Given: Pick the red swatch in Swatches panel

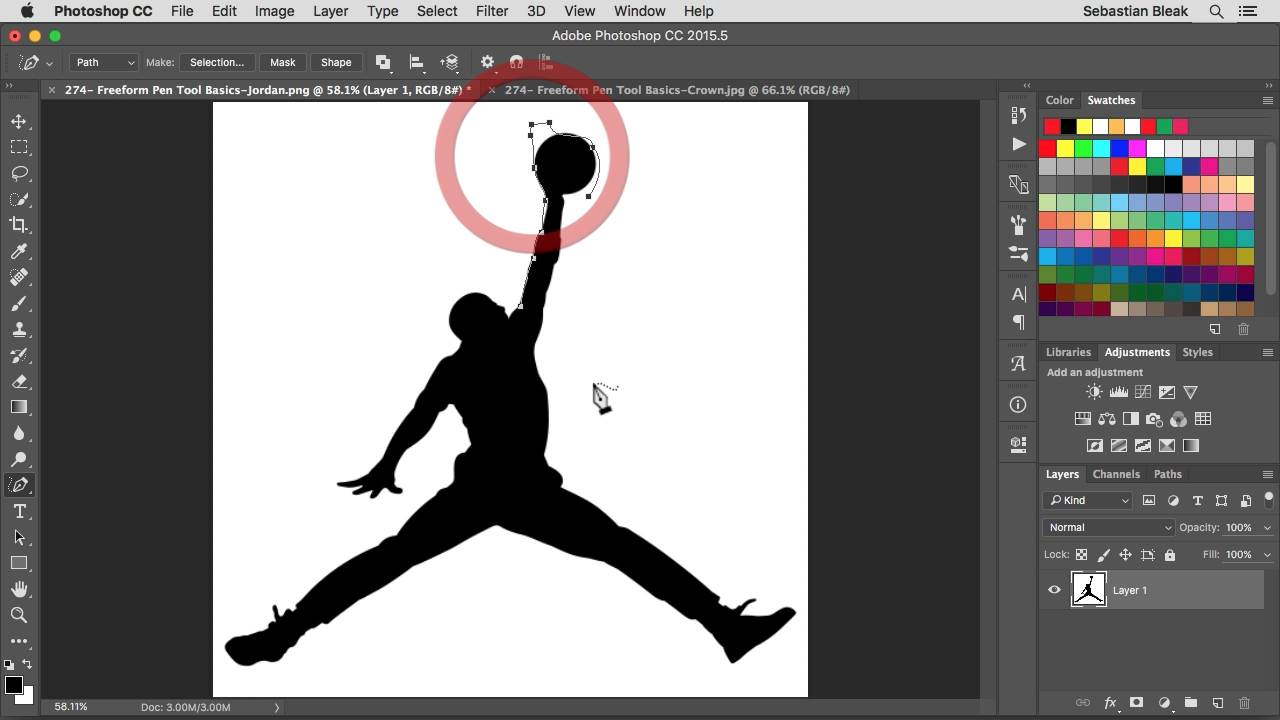Looking at the screenshot, I should point(1047,148).
